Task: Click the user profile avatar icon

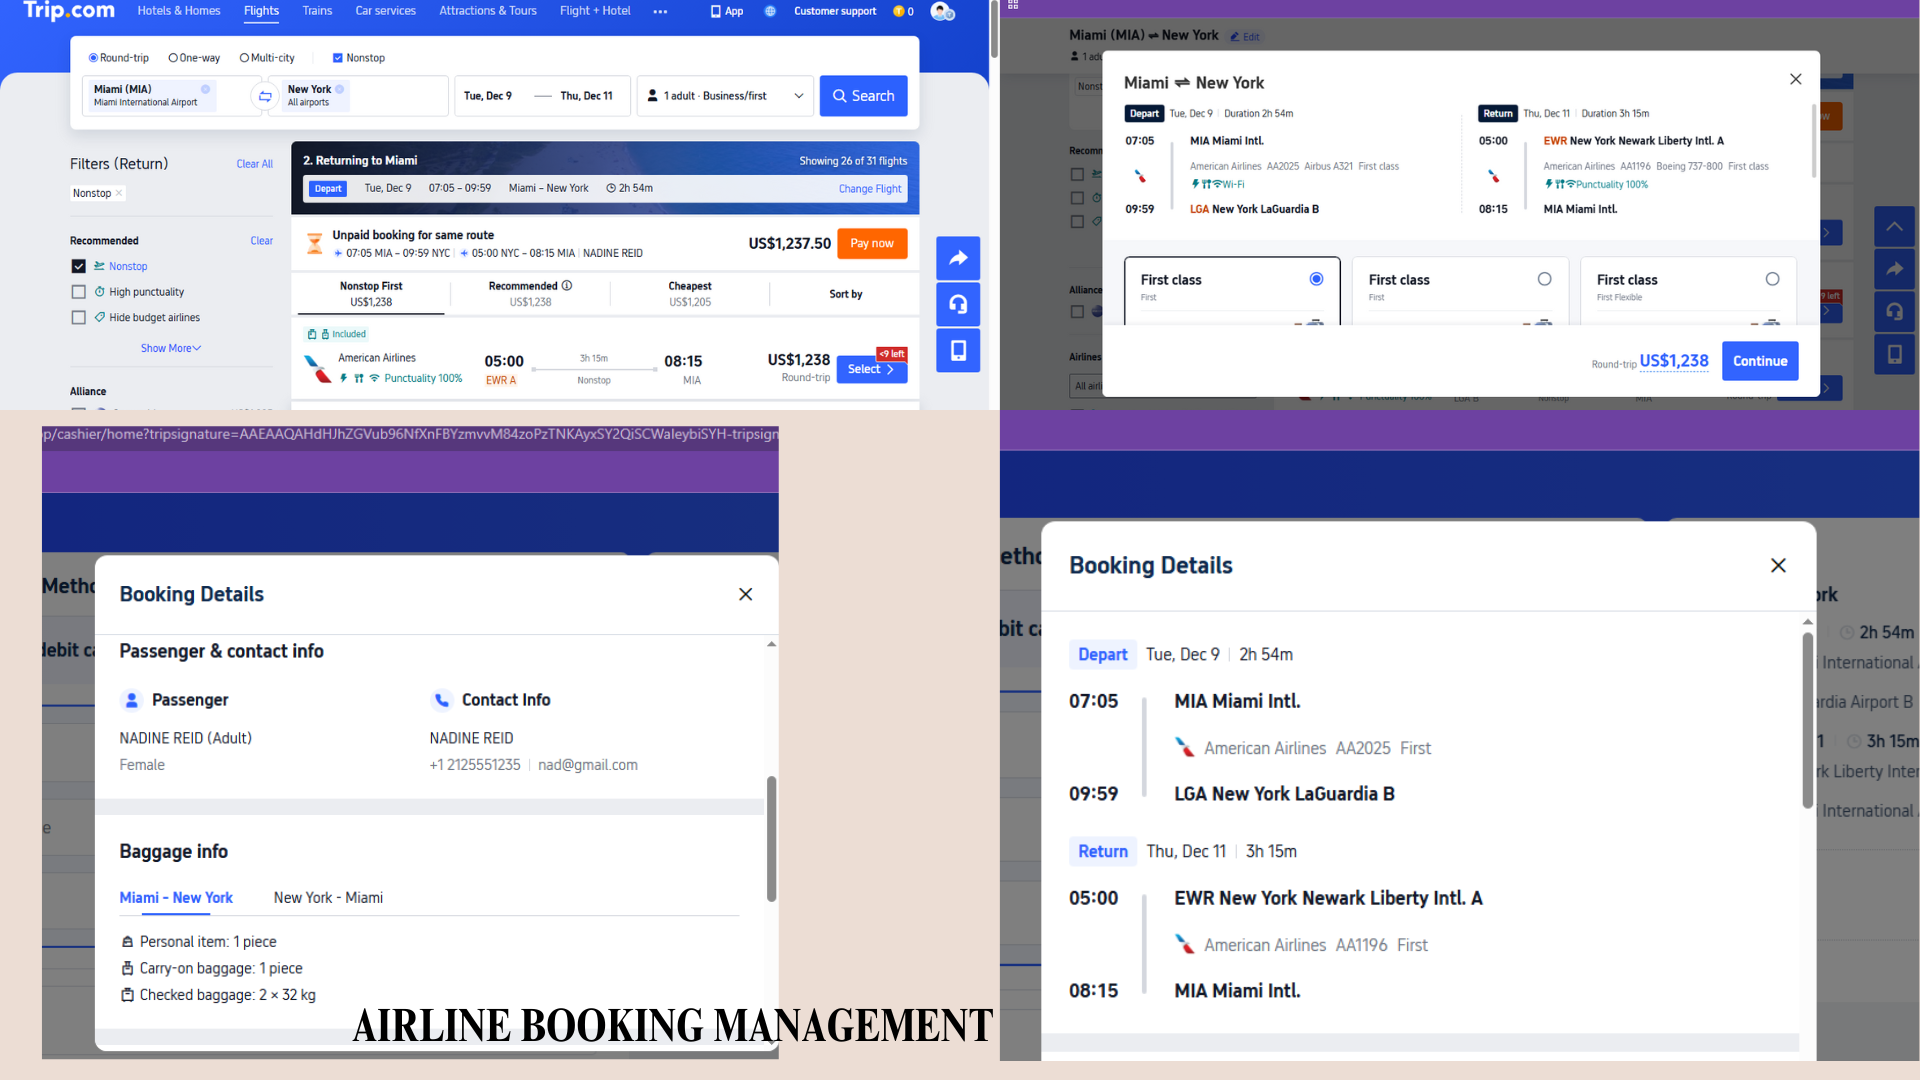Action: point(940,11)
